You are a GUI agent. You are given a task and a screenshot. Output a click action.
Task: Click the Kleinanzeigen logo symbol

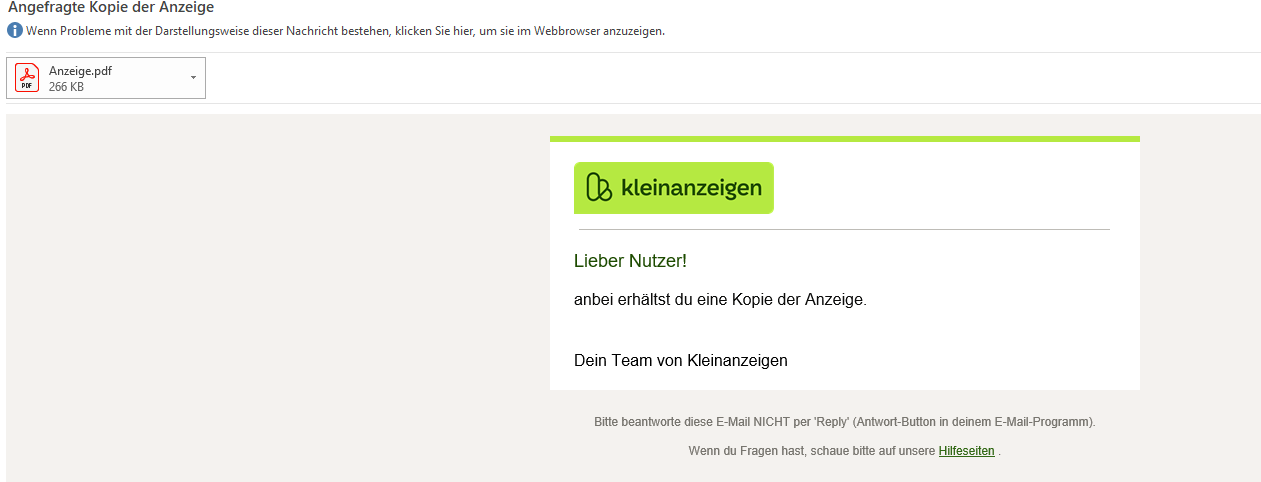[598, 188]
